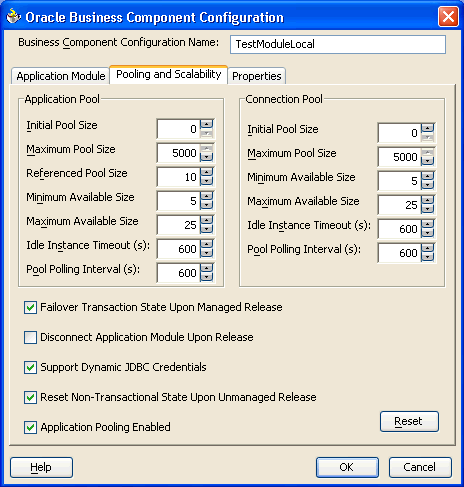Open the Properties tab

(x=257, y=76)
